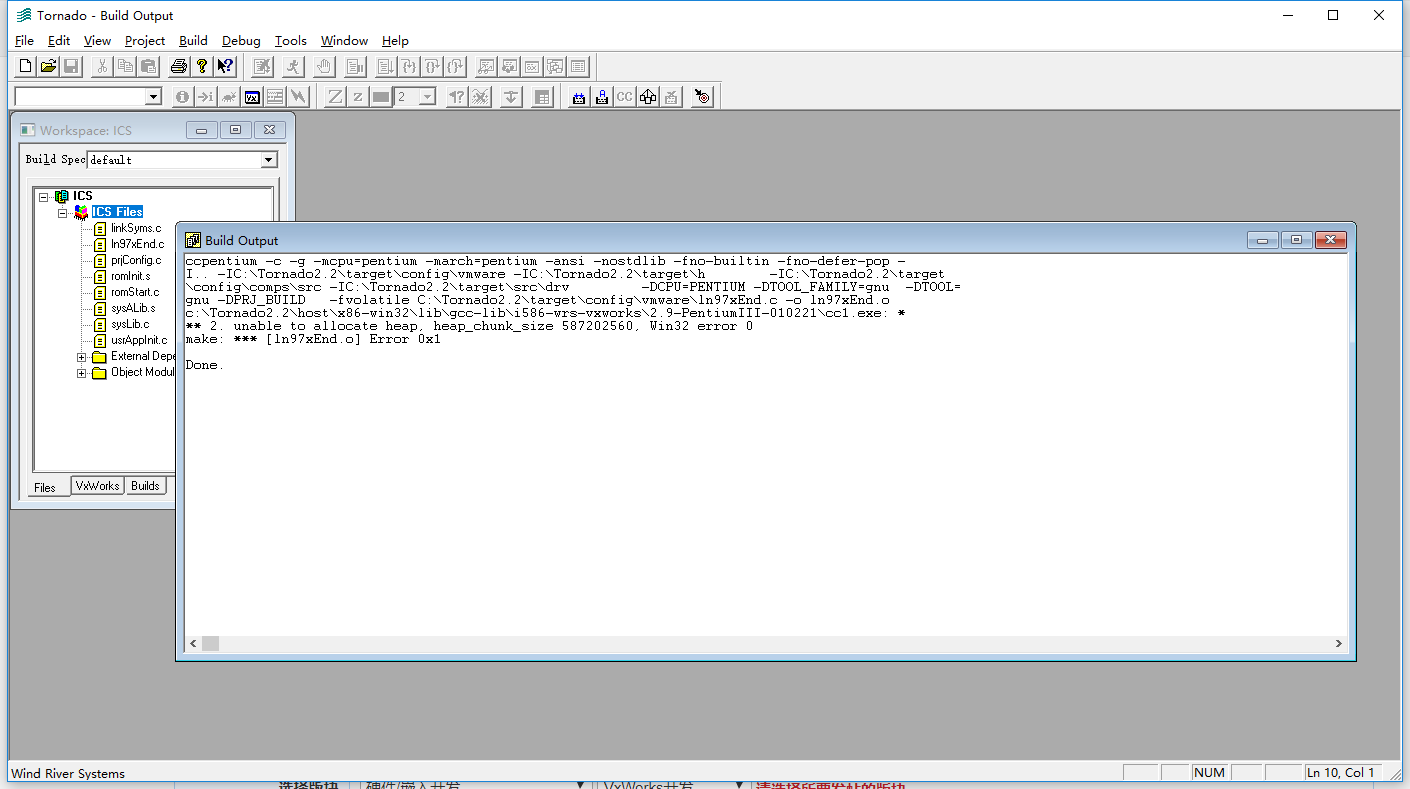Select the highlighted ICS Files node

[117, 212]
